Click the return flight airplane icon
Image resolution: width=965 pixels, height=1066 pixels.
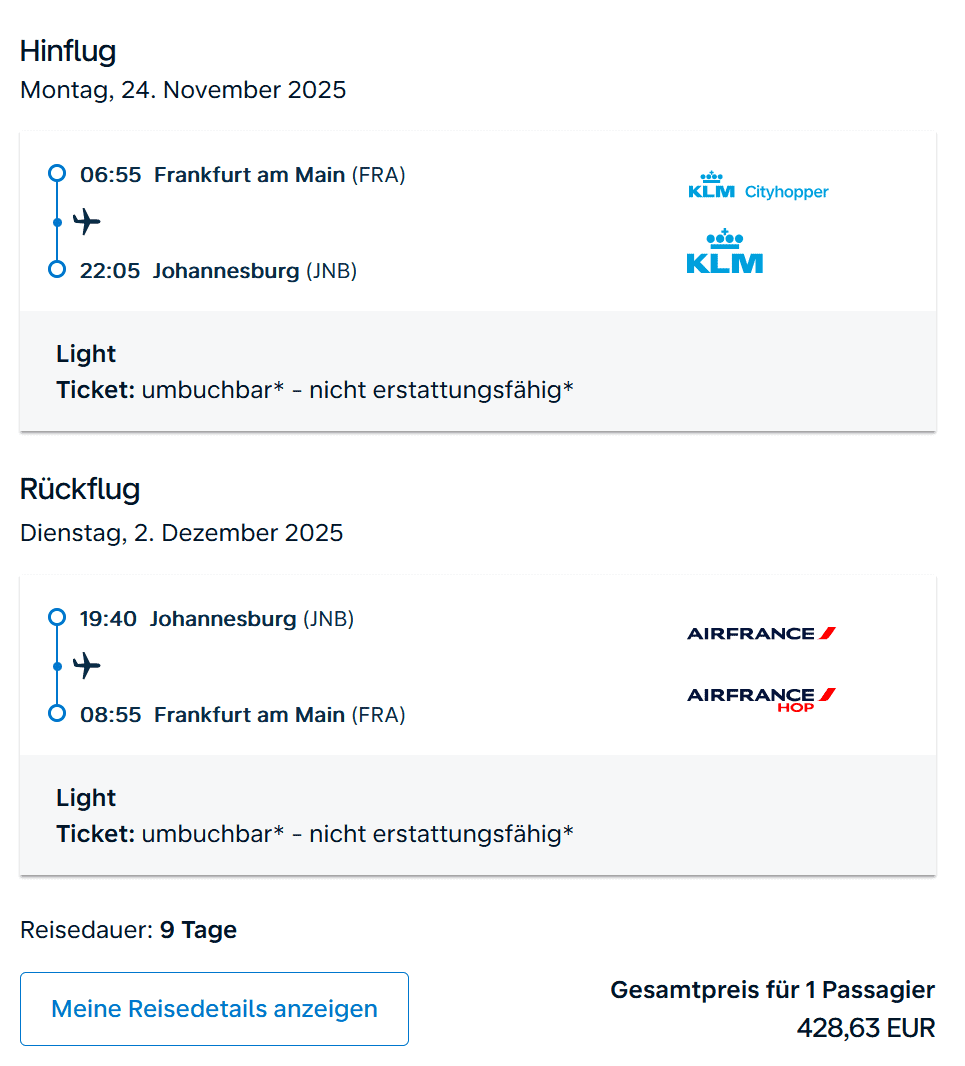[x=87, y=665]
